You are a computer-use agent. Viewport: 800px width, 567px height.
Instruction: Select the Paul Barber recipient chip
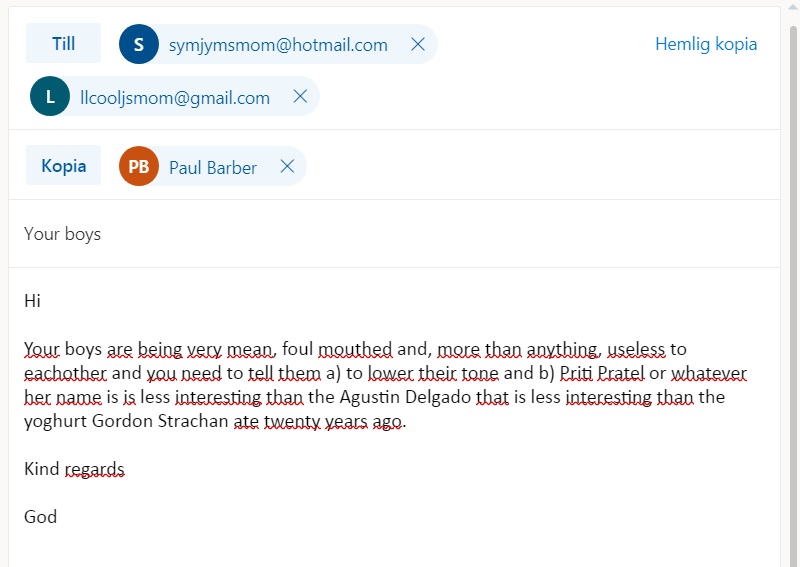coord(213,167)
